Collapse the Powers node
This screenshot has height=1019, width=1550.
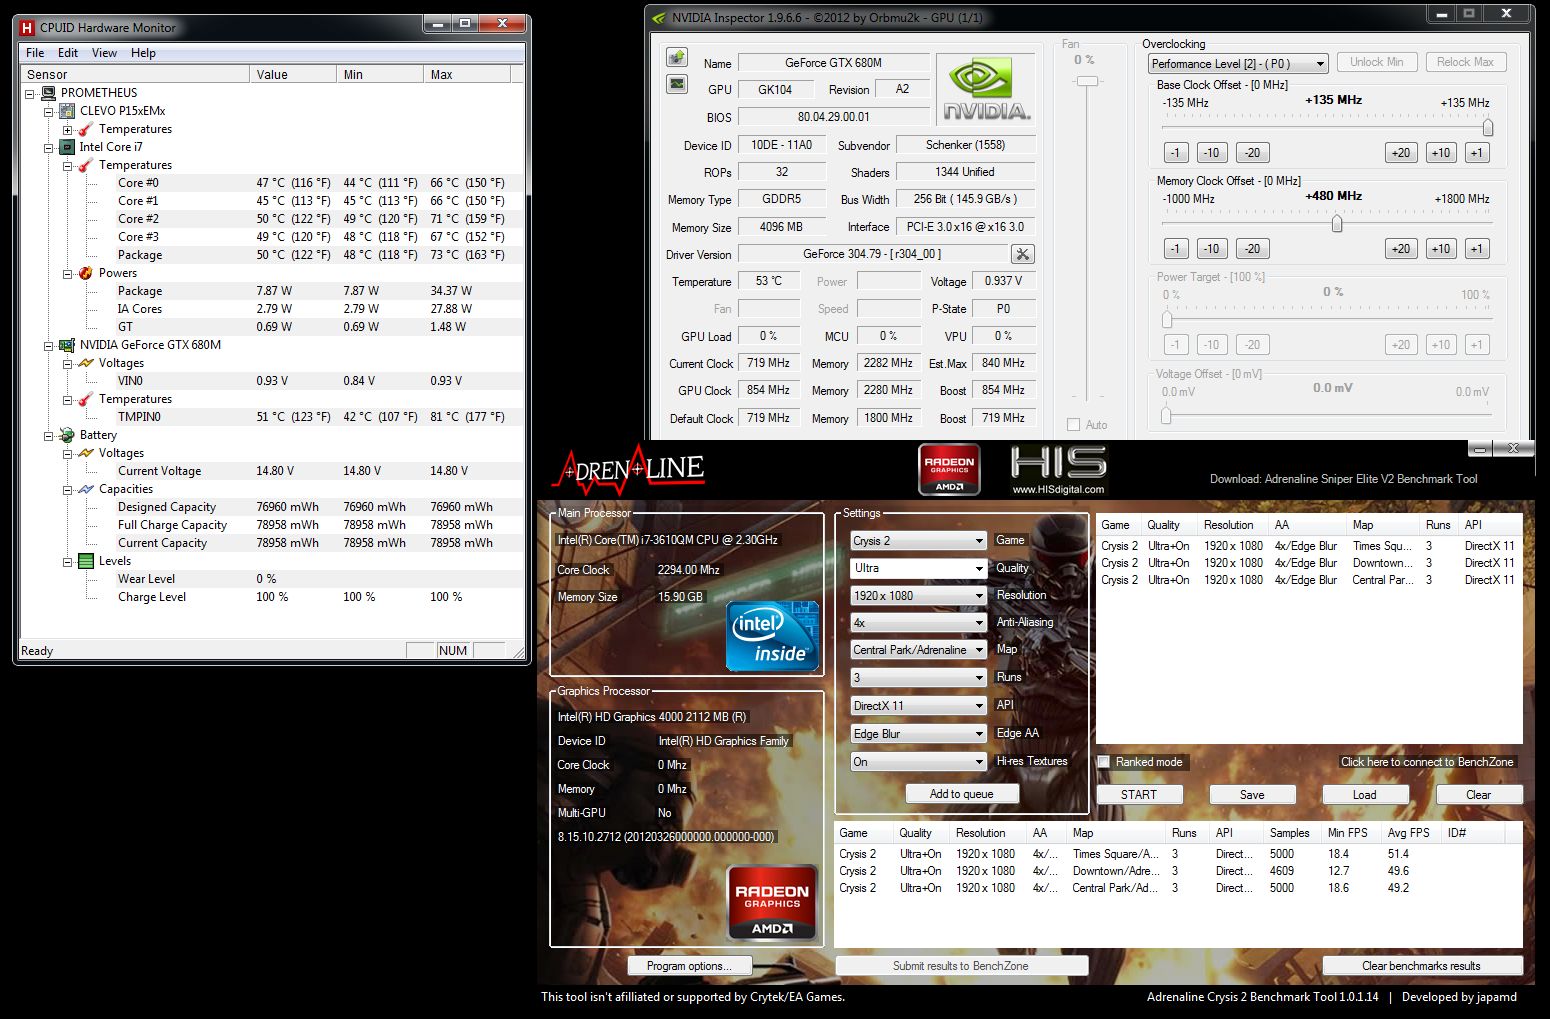tap(68, 273)
